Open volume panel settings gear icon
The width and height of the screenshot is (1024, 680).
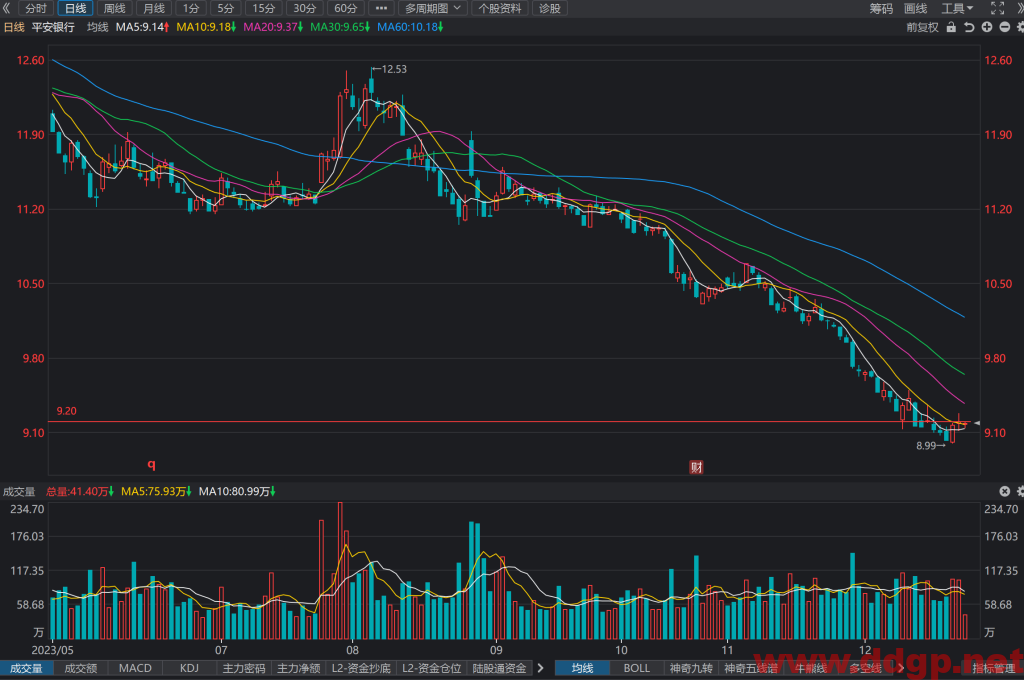pyautogui.click(x=1020, y=491)
